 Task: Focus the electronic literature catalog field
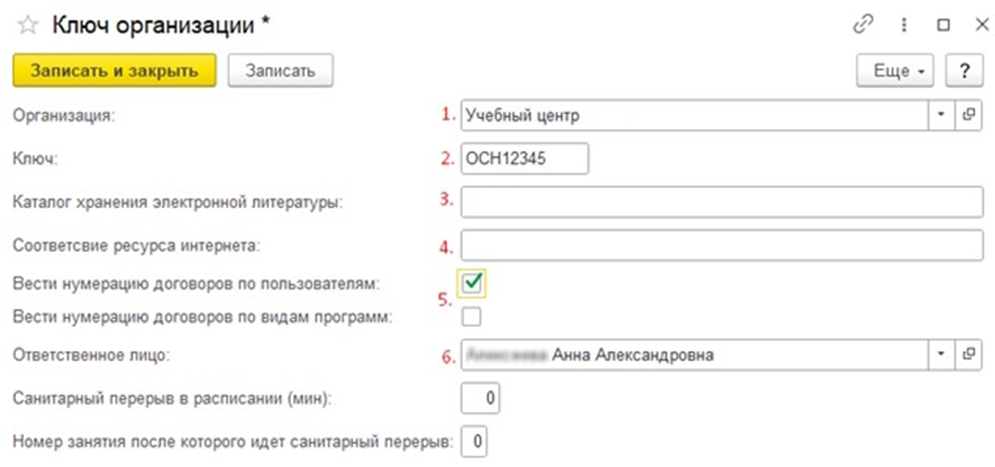[722, 201]
